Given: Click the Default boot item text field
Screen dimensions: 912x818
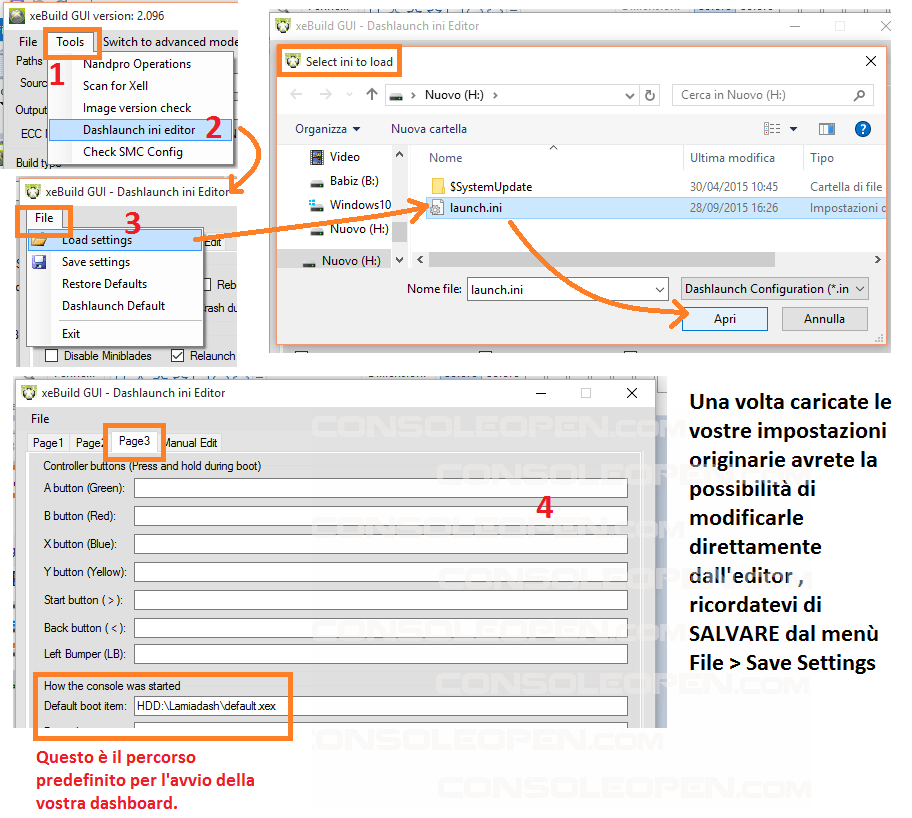Looking at the screenshot, I should pyautogui.click(x=380, y=706).
